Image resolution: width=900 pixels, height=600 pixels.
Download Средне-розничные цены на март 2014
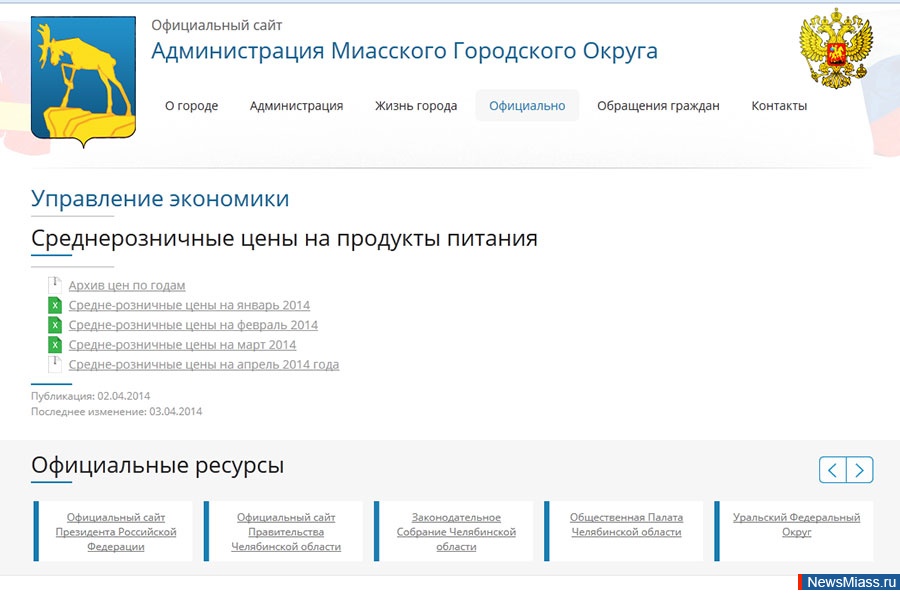[182, 345]
